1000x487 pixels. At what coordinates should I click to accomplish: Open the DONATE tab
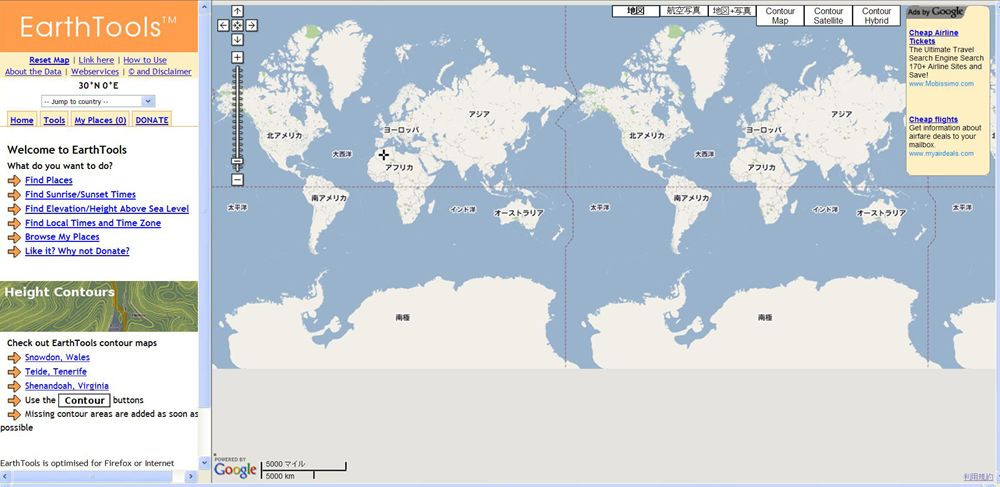(152, 120)
